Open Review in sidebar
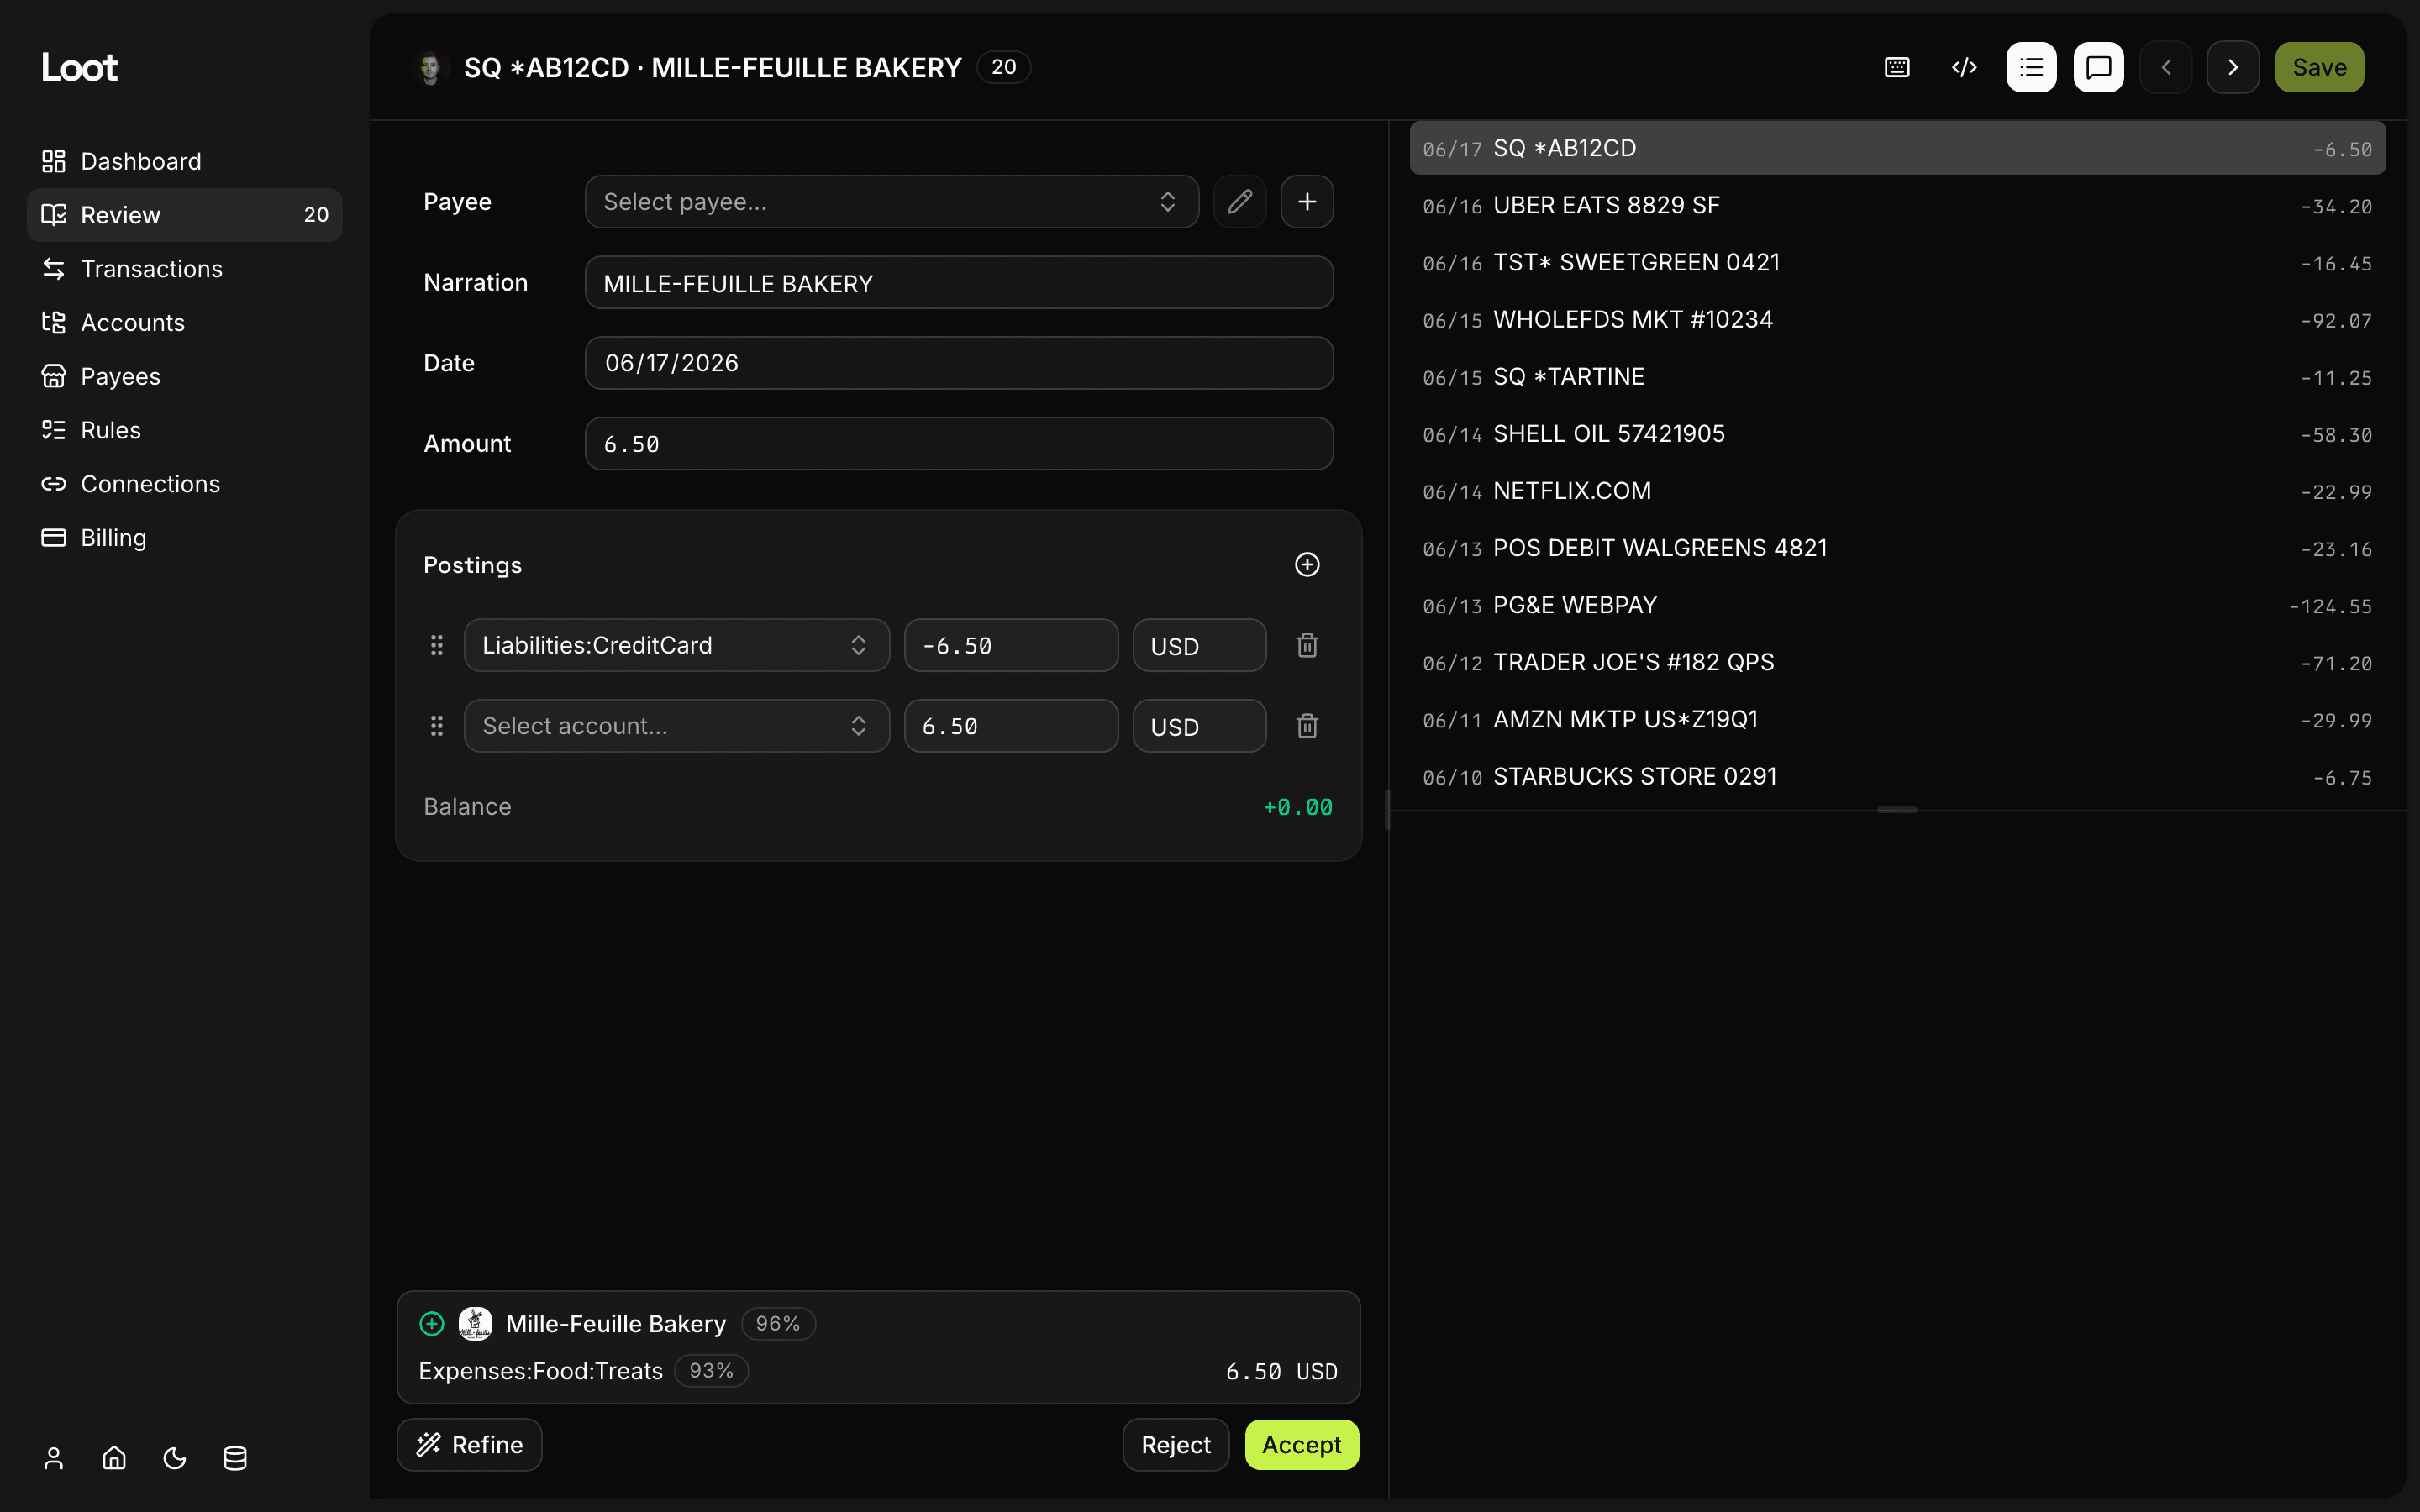 tap(184, 215)
